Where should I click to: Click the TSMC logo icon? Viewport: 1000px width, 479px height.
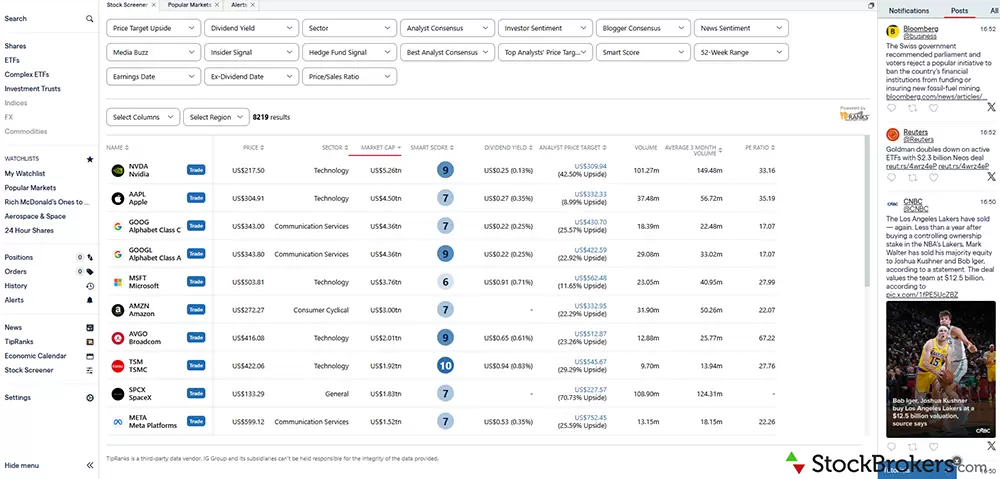(x=117, y=366)
